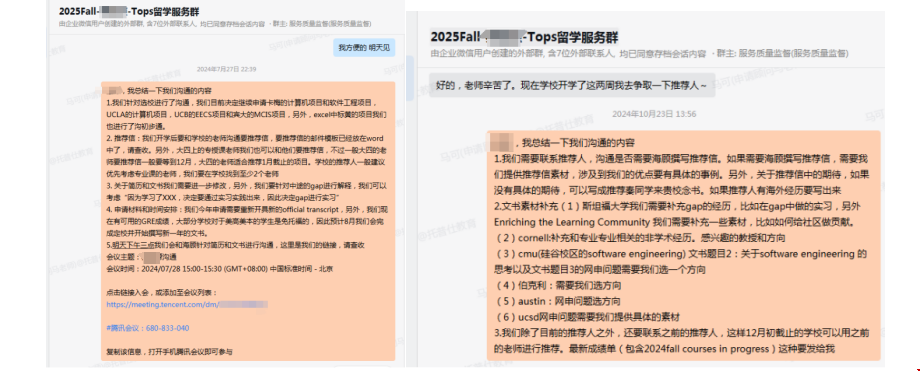Click the '1.我们针对选校进行了沟通' line
The width and height of the screenshot is (920, 371).
click(246, 114)
